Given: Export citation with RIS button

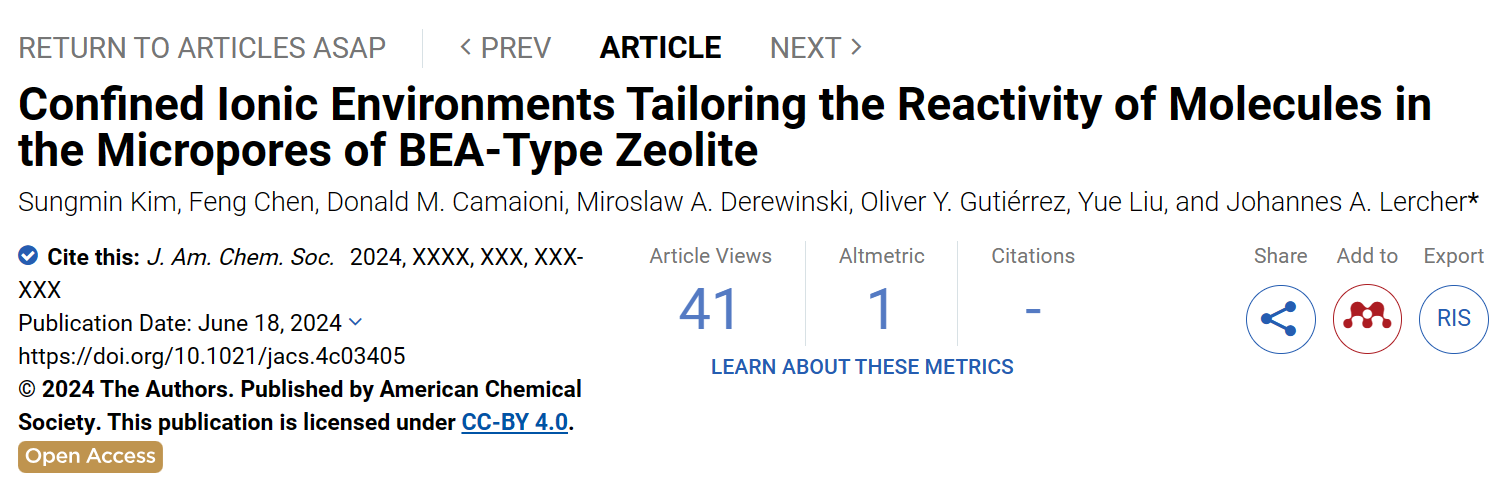Looking at the screenshot, I should (x=1454, y=319).
